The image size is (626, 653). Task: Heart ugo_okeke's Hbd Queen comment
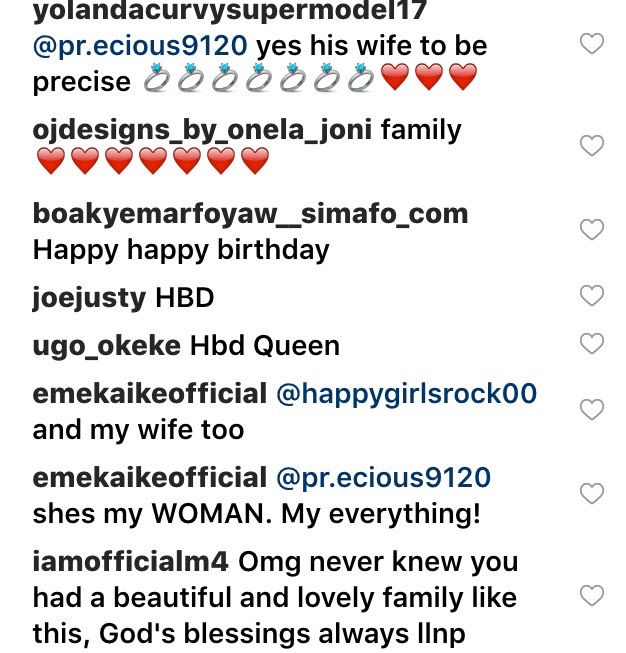point(592,344)
